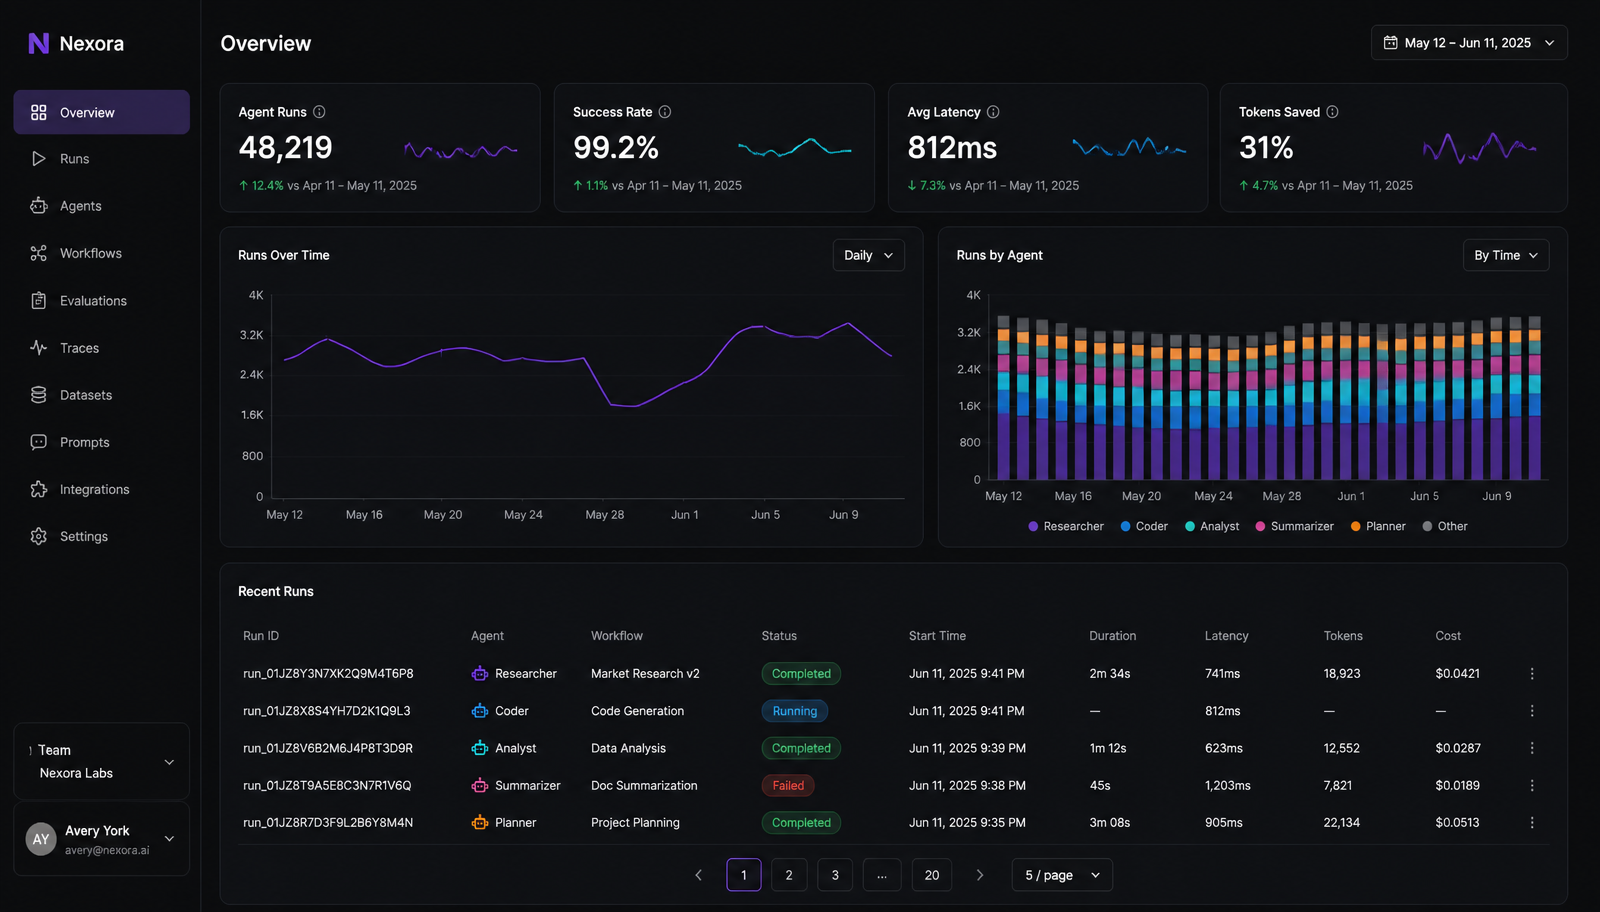Click the Agent Runs sparkline chart
Screen dimensions: 1600x912
pyautogui.click(x=460, y=151)
